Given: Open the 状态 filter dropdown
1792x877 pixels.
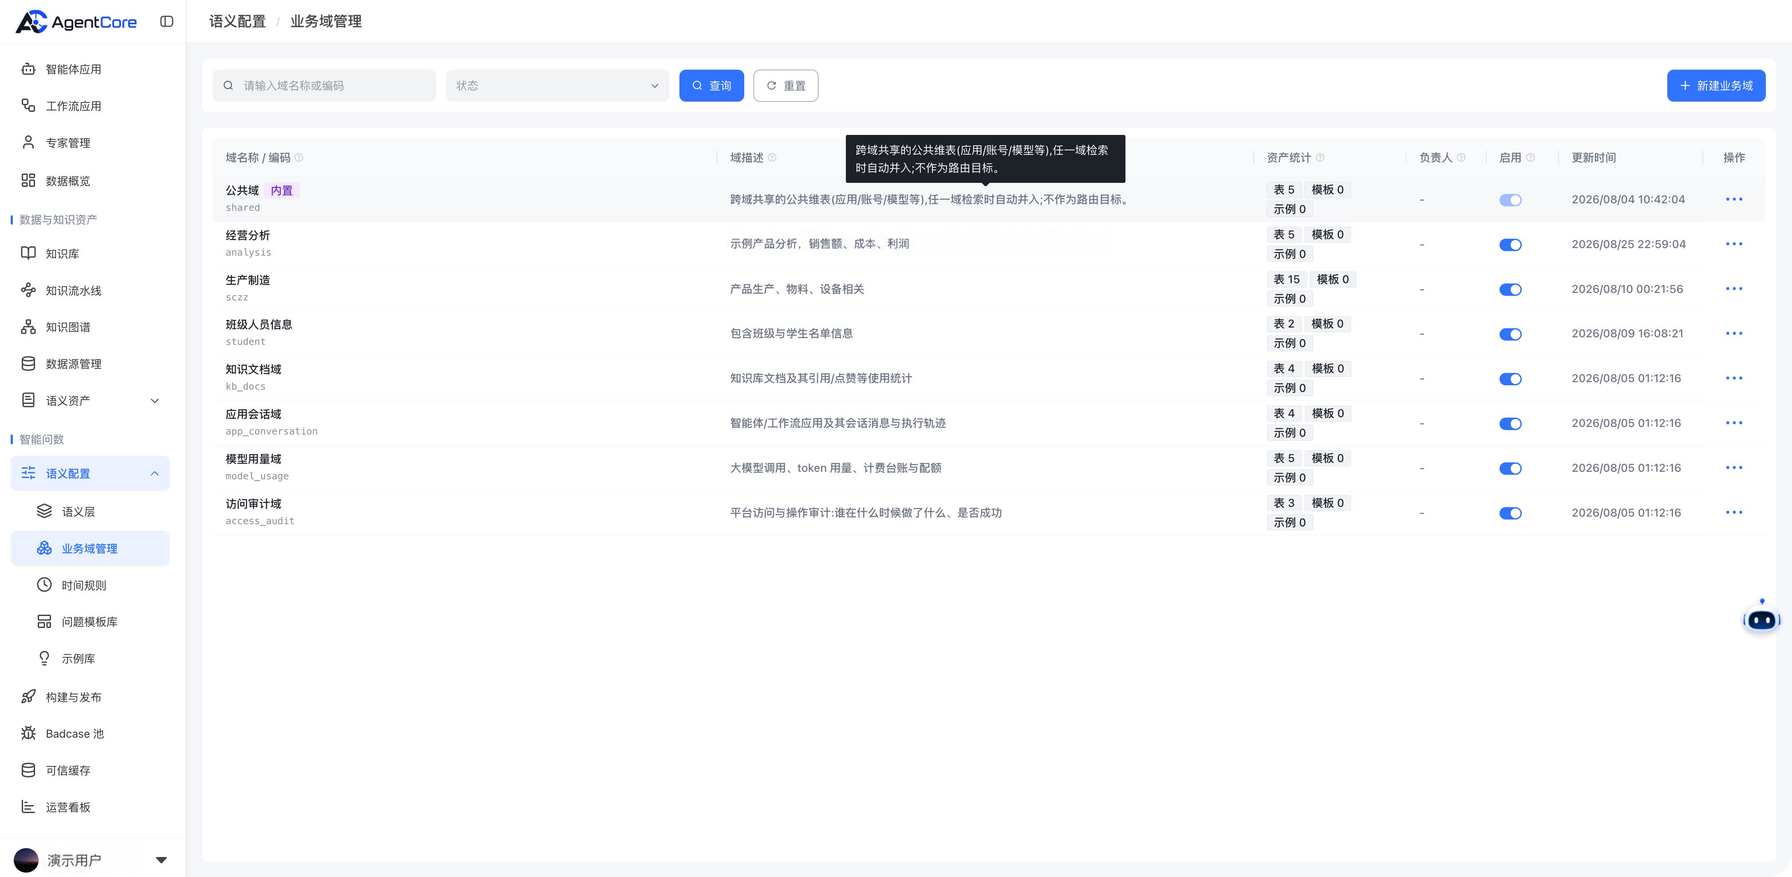Looking at the screenshot, I should [x=557, y=86].
